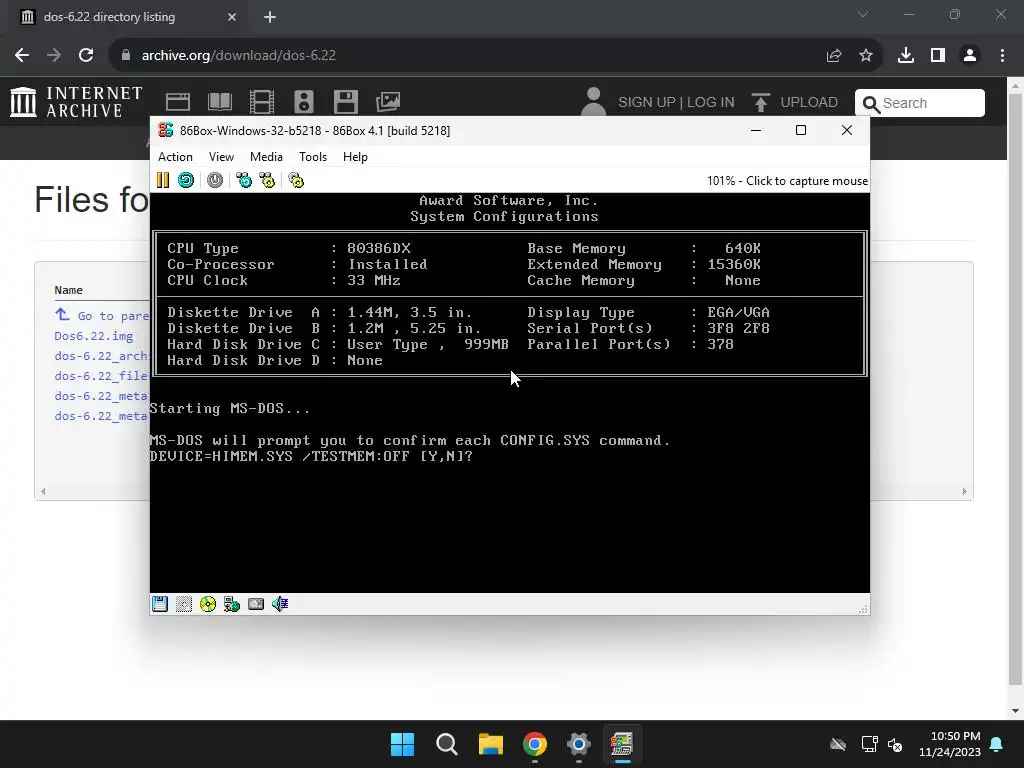Viewport: 1024px width, 768px height.
Task: Click the 3.5 inch floppy status icon
Action: [x=160, y=604]
